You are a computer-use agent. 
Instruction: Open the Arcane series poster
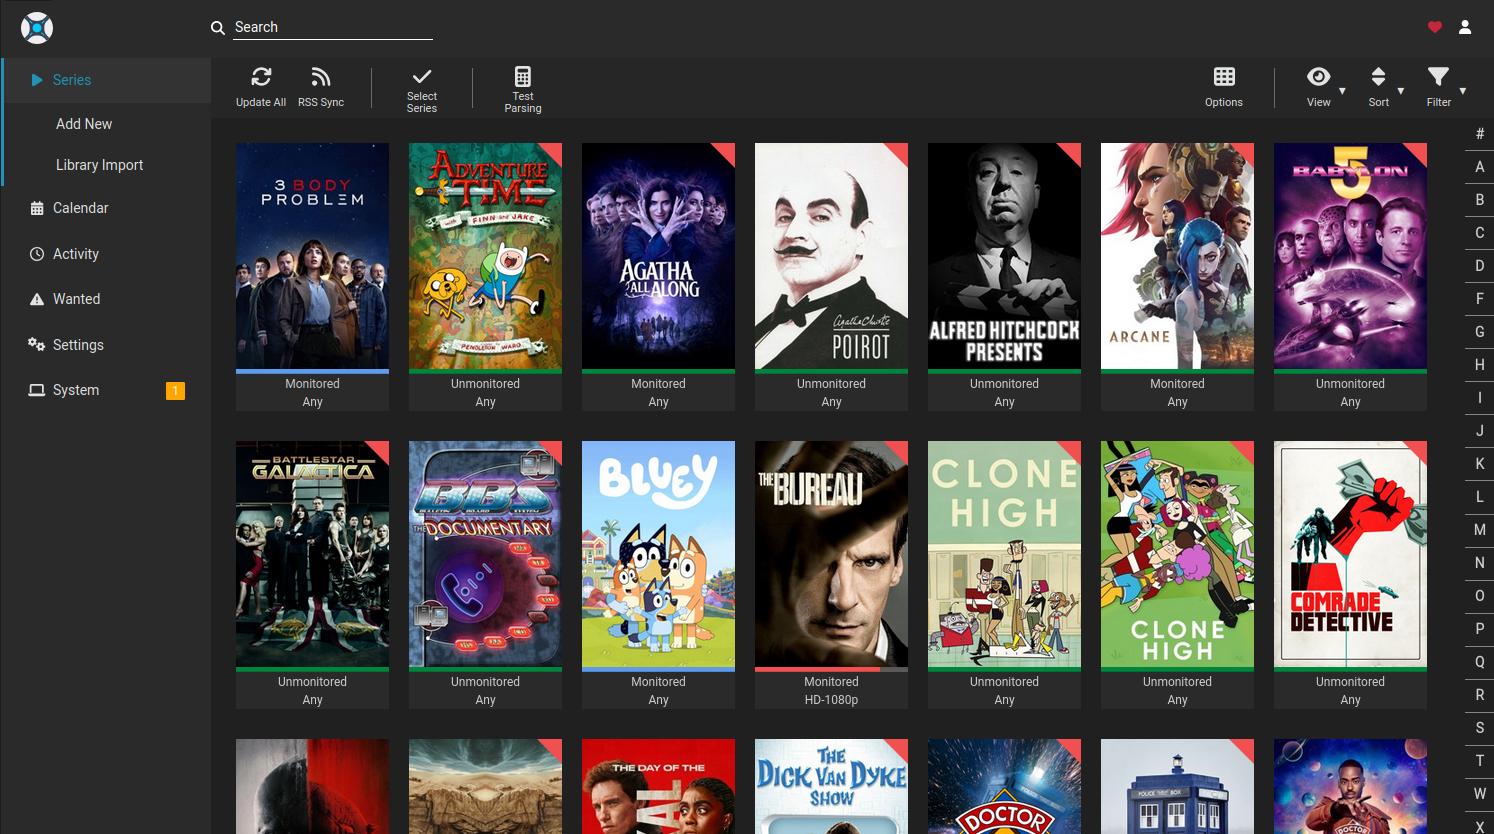coord(1177,256)
